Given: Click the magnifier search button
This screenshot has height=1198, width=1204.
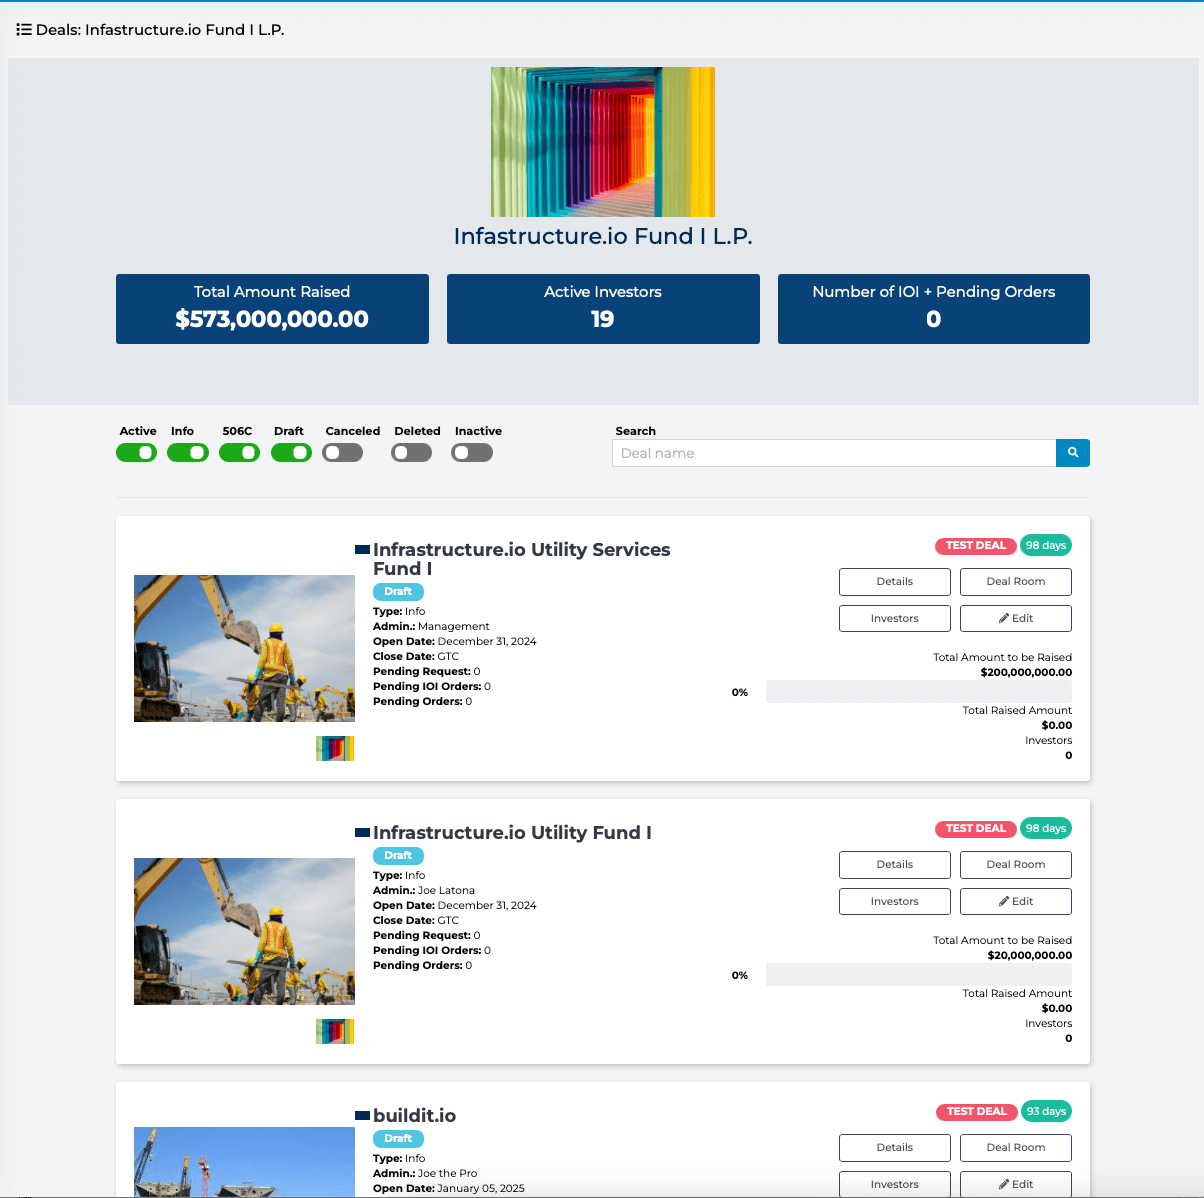Looking at the screenshot, I should tap(1072, 453).
